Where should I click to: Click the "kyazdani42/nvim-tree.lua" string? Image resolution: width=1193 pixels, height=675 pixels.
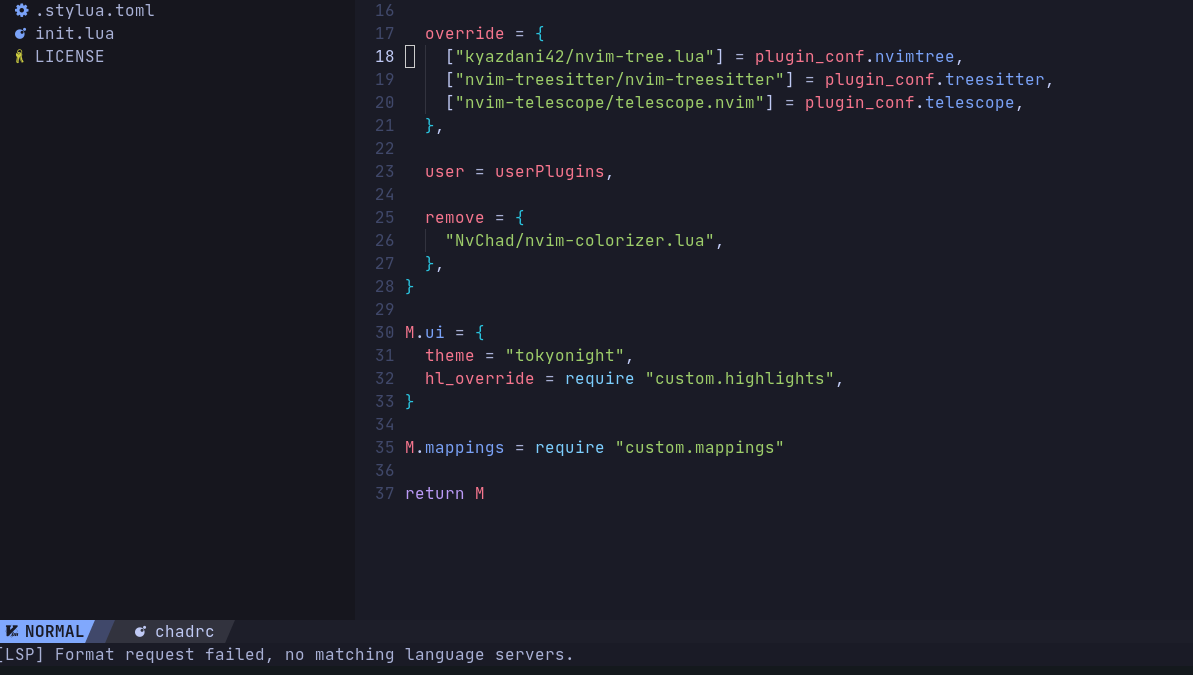coord(584,56)
